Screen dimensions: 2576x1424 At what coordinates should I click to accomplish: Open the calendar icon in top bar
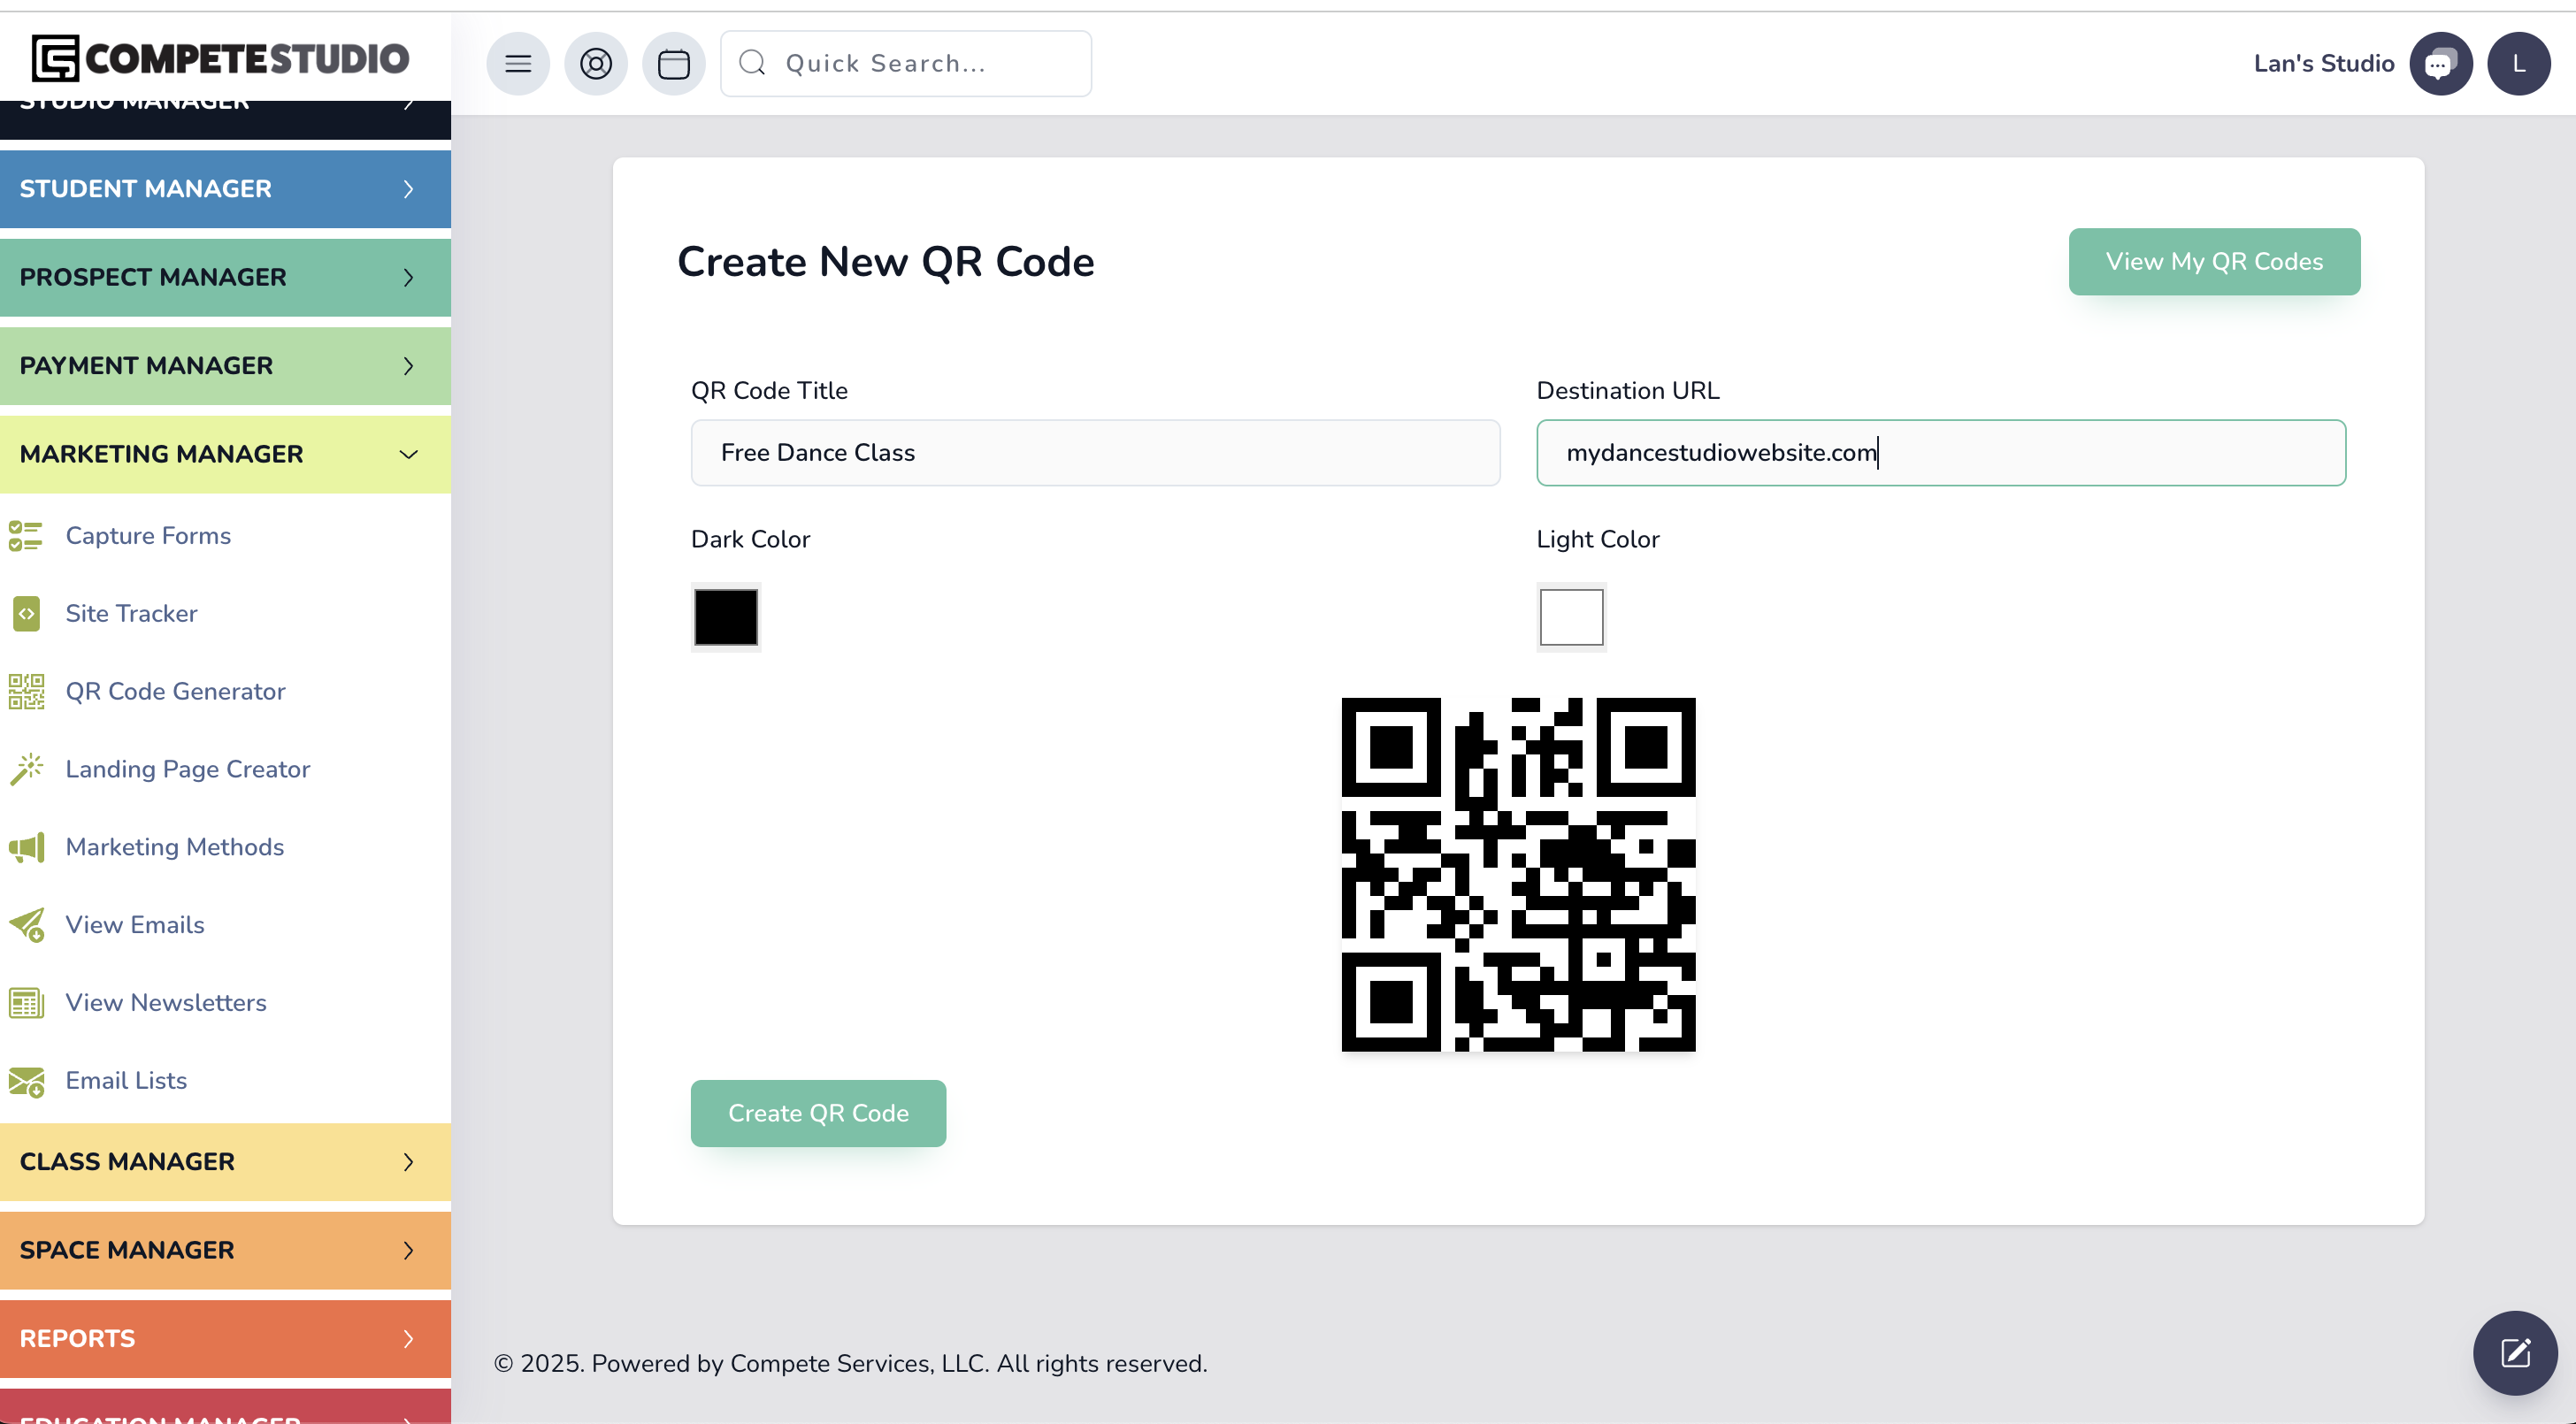674,63
